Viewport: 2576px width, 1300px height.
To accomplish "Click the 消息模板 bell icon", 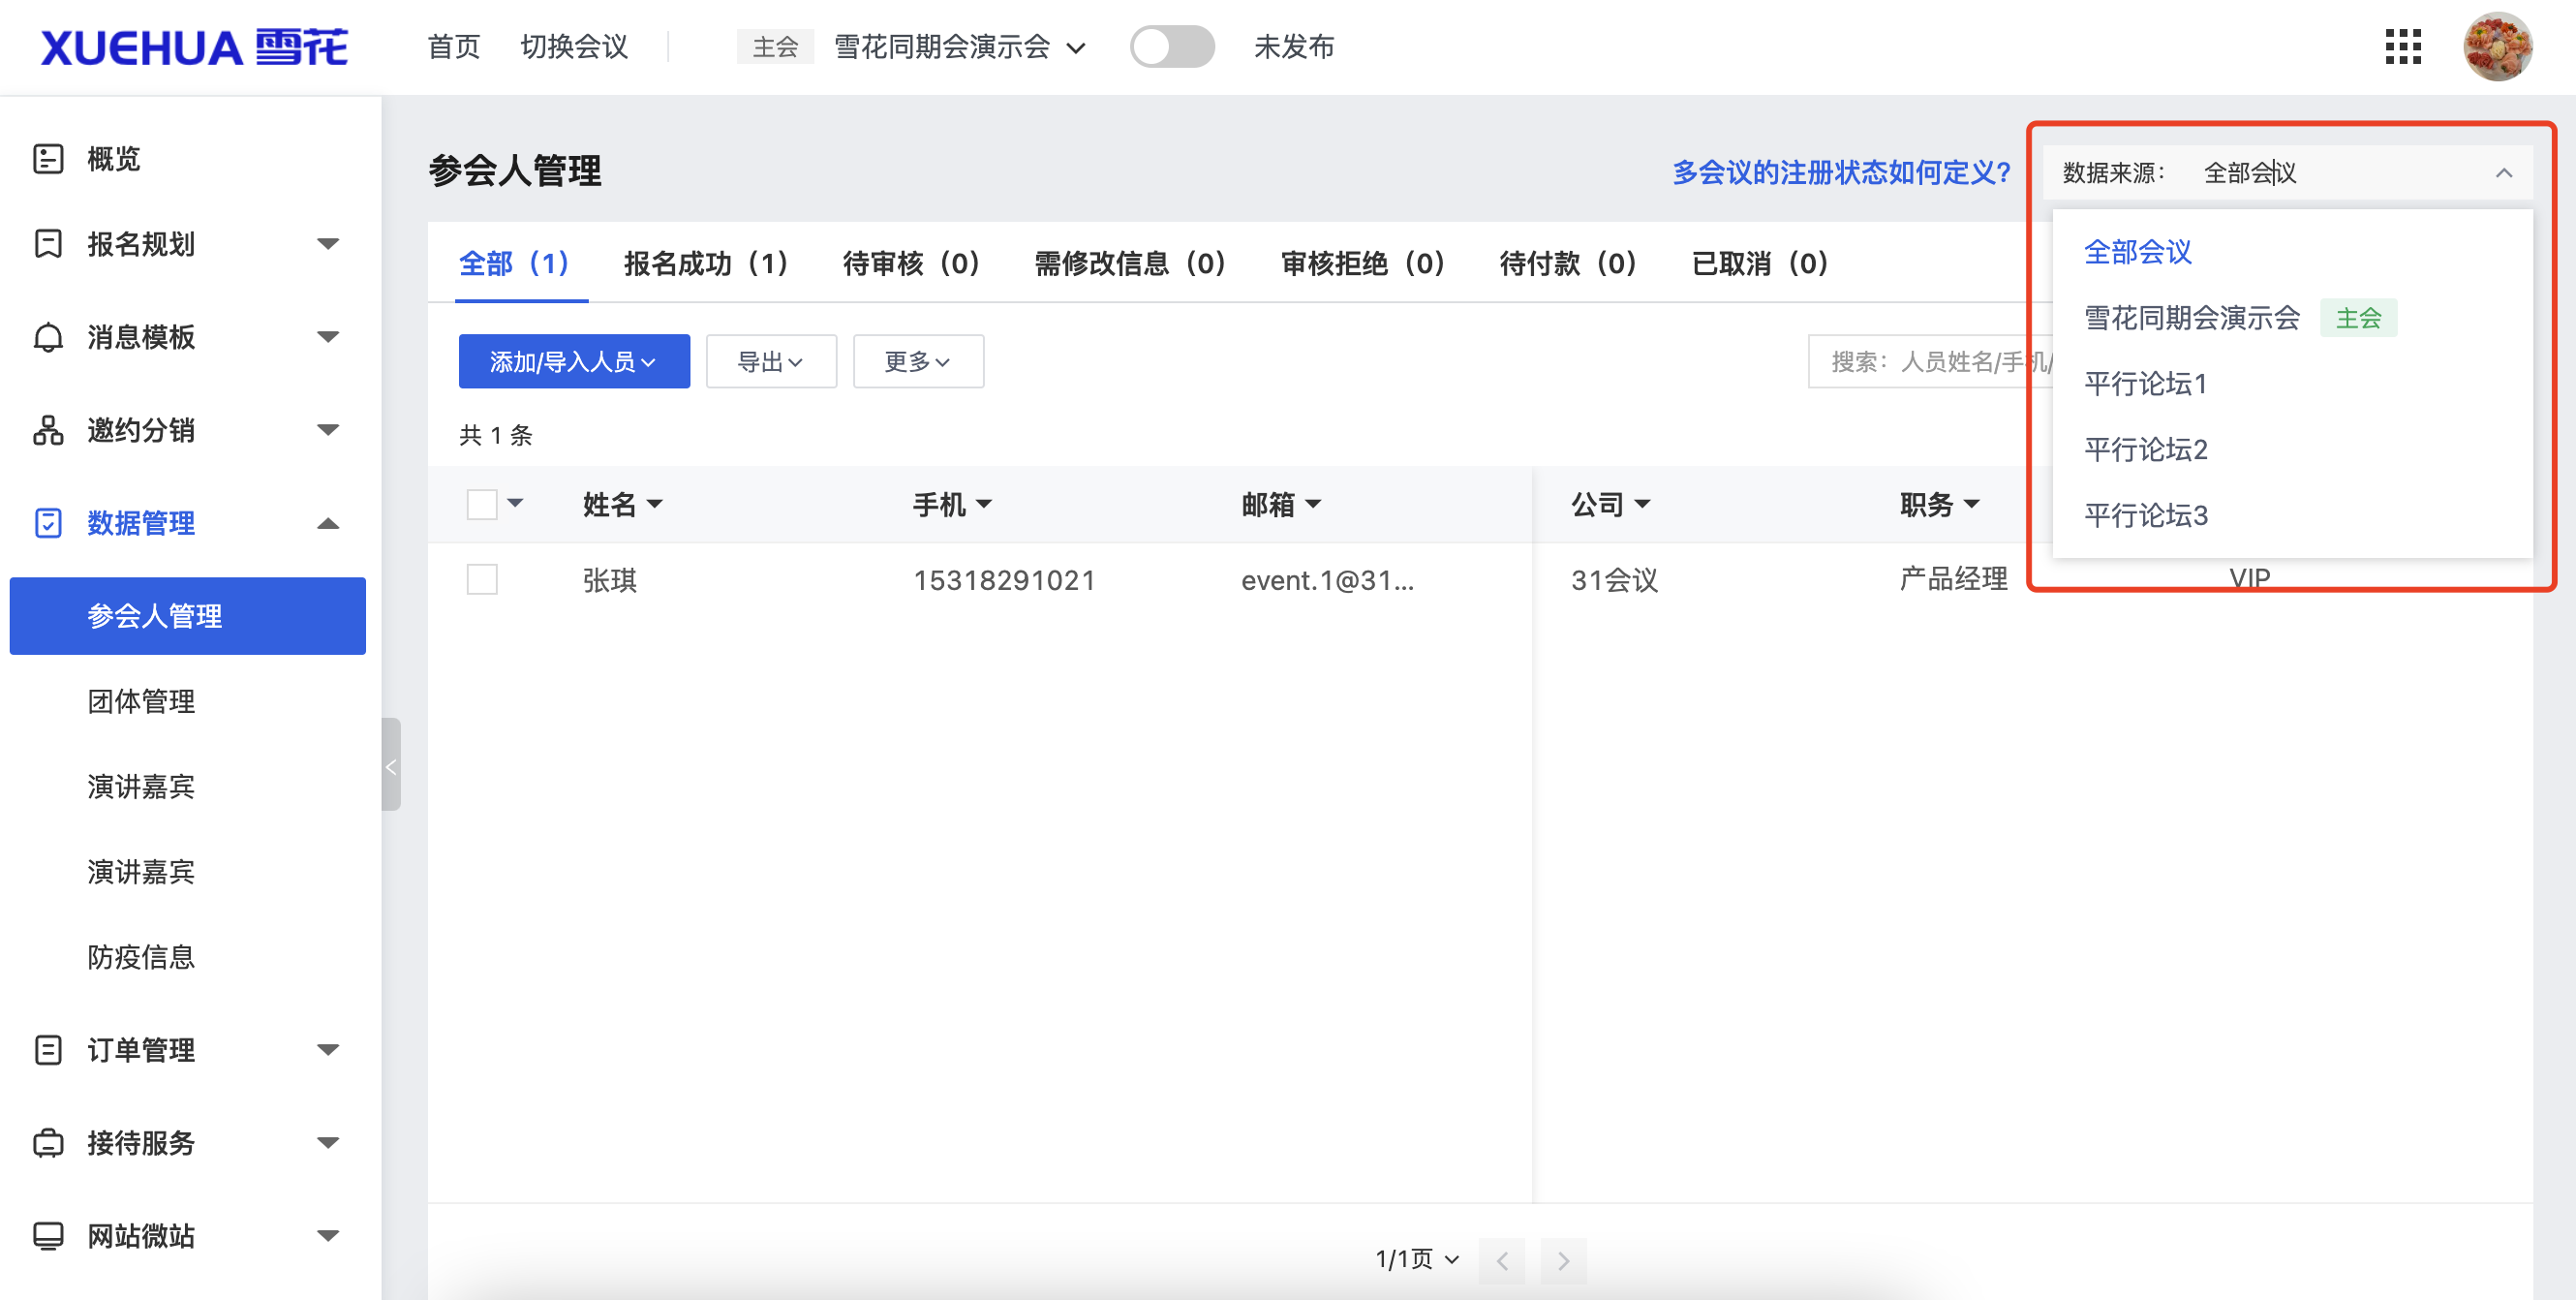I will [x=48, y=337].
